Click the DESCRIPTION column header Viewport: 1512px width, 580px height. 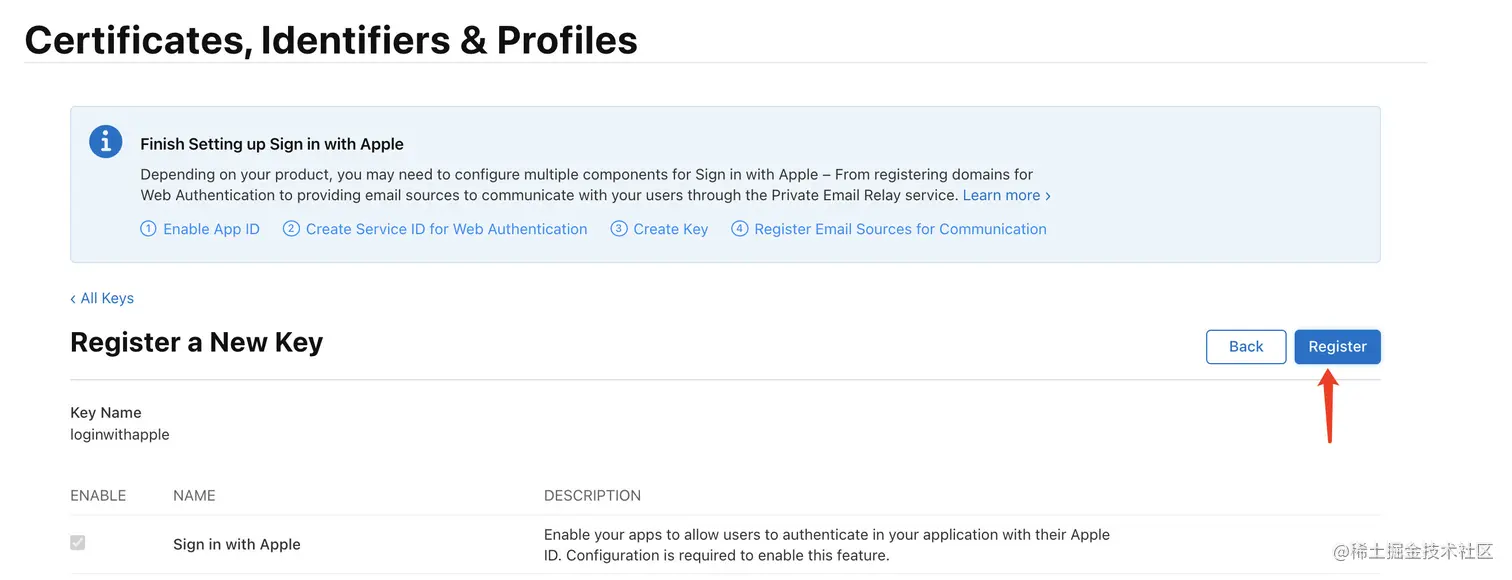tap(592, 496)
